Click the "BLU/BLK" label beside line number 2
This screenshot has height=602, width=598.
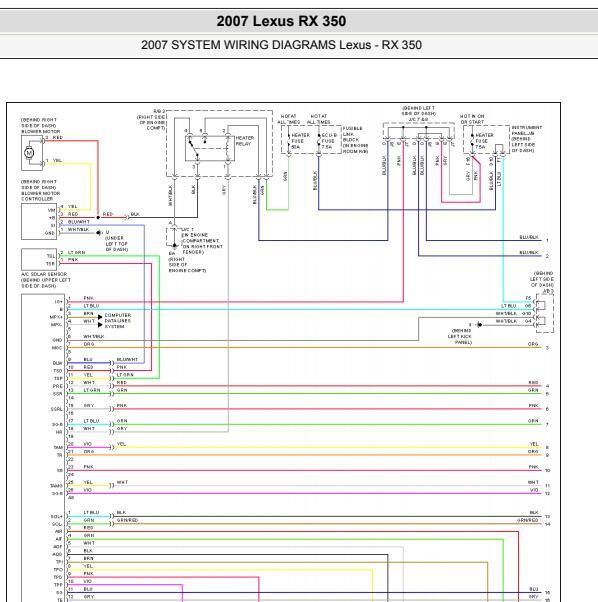click(x=529, y=252)
